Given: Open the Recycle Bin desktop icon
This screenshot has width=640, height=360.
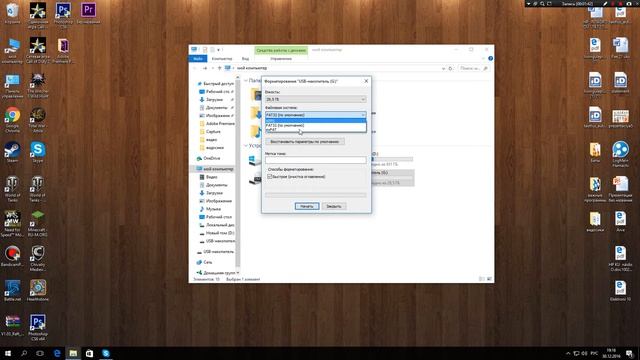Looking at the screenshot, I should (12, 13).
